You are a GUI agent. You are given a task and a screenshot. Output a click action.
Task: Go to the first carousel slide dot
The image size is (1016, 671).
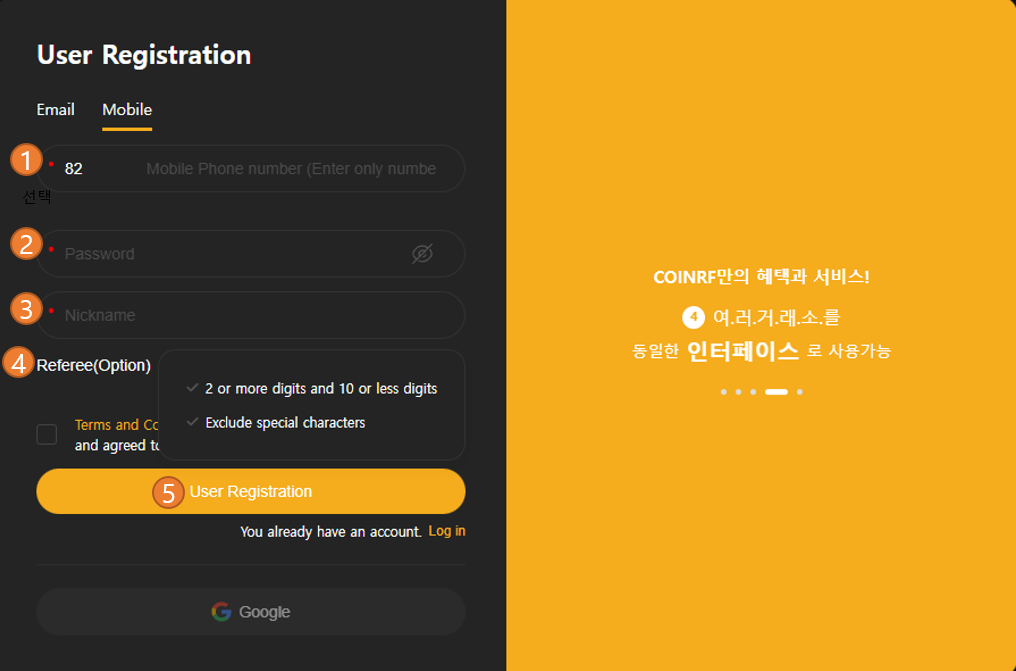(724, 392)
